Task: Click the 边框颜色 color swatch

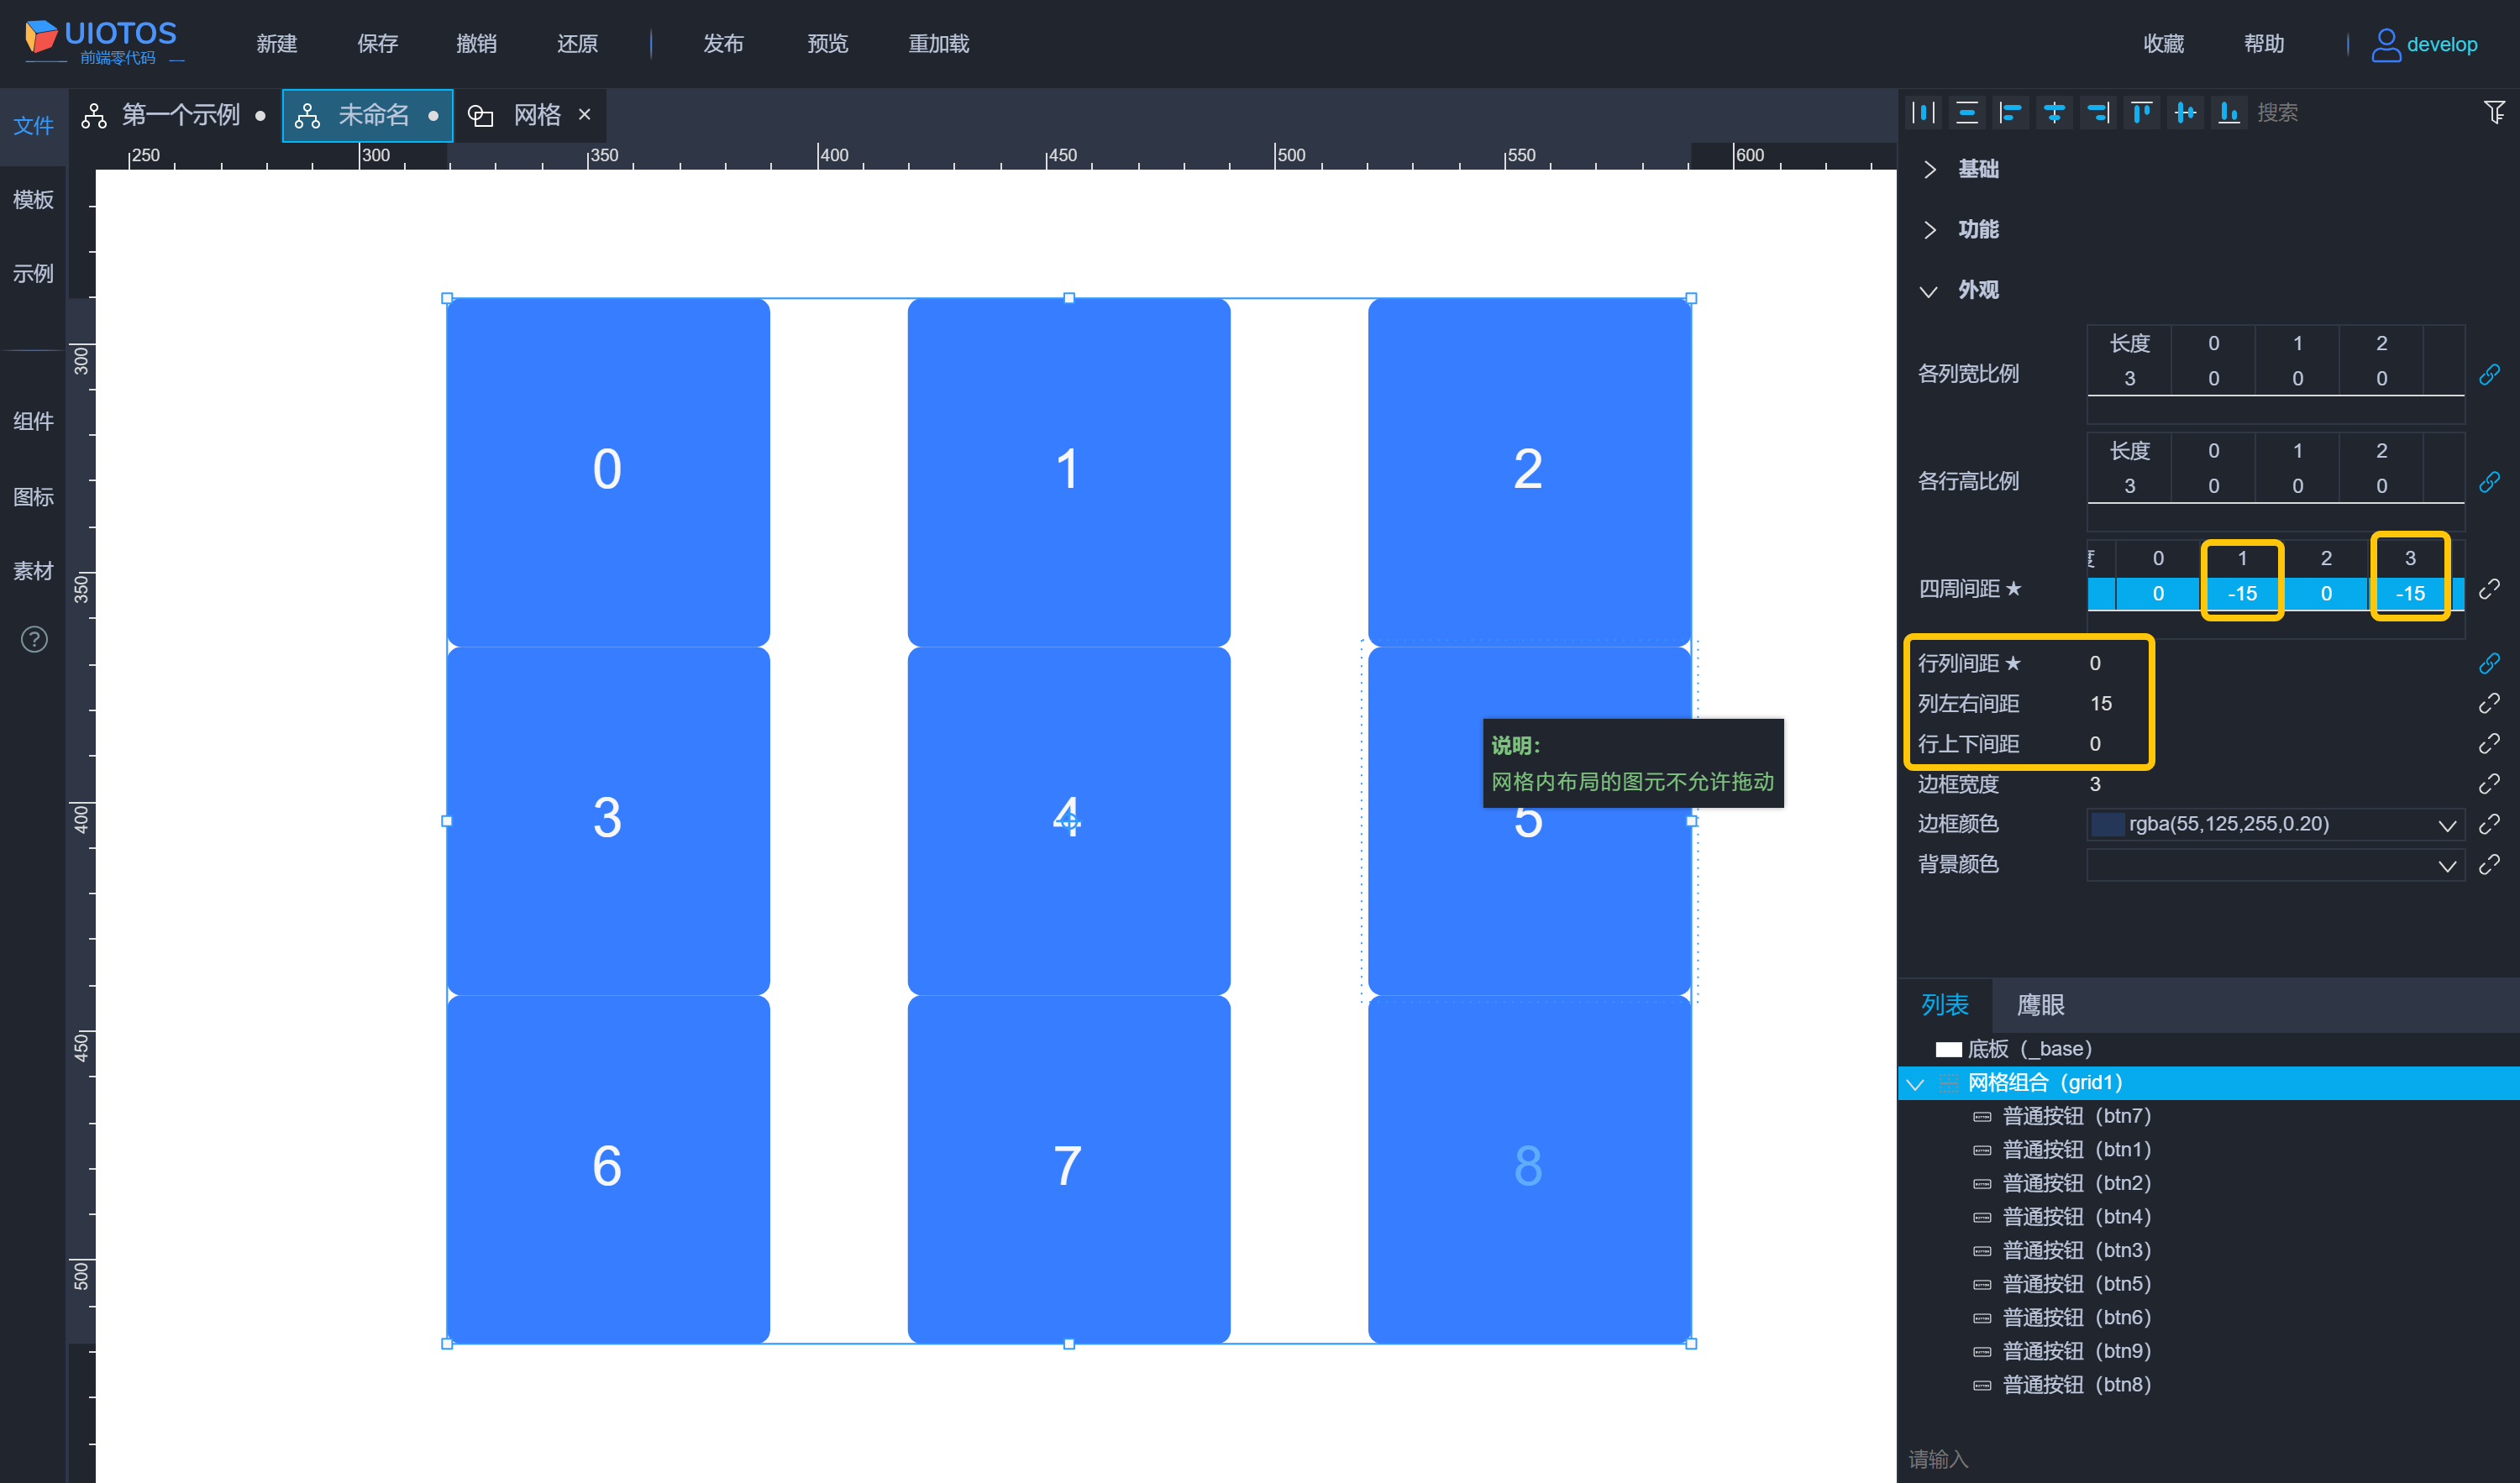Action: coord(2108,824)
